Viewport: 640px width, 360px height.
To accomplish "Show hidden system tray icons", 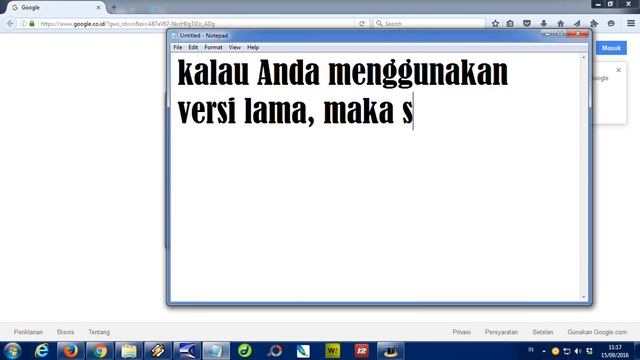I will coord(544,351).
